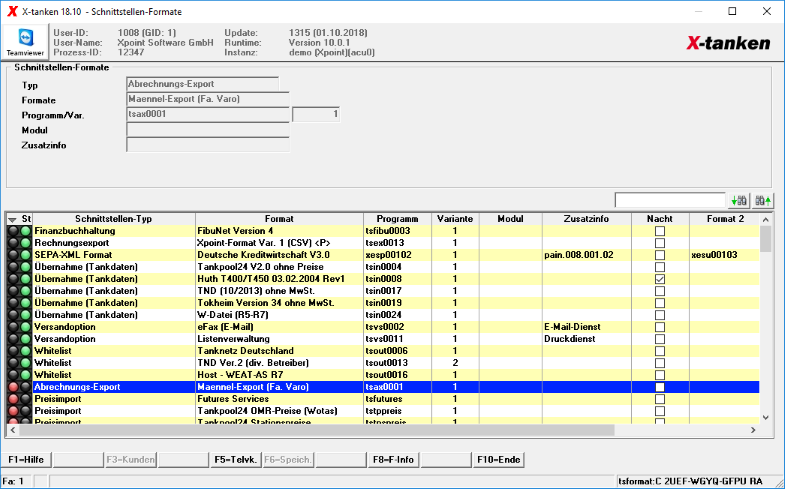
Task: Click the variant number field showing 1
Action: click(316, 114)
